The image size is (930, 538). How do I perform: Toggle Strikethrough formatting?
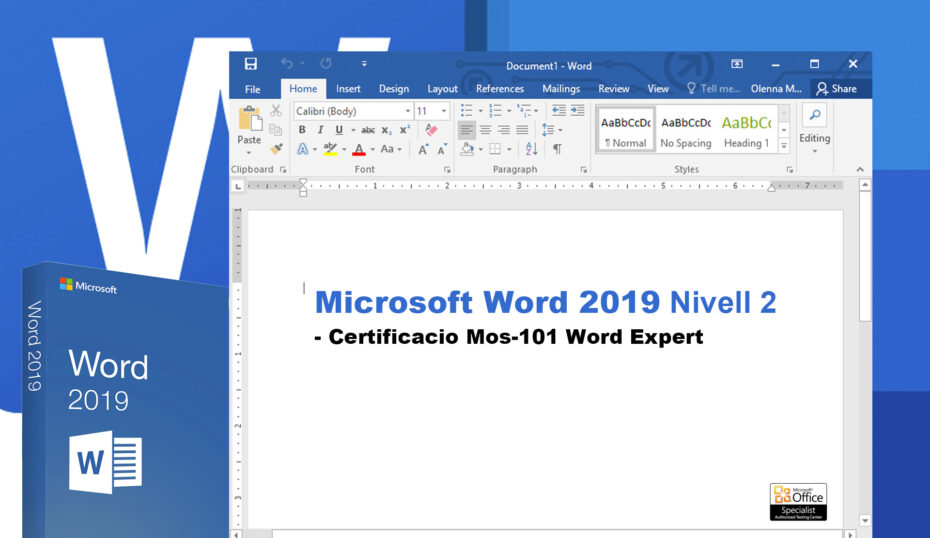click(x=368, y=130)
